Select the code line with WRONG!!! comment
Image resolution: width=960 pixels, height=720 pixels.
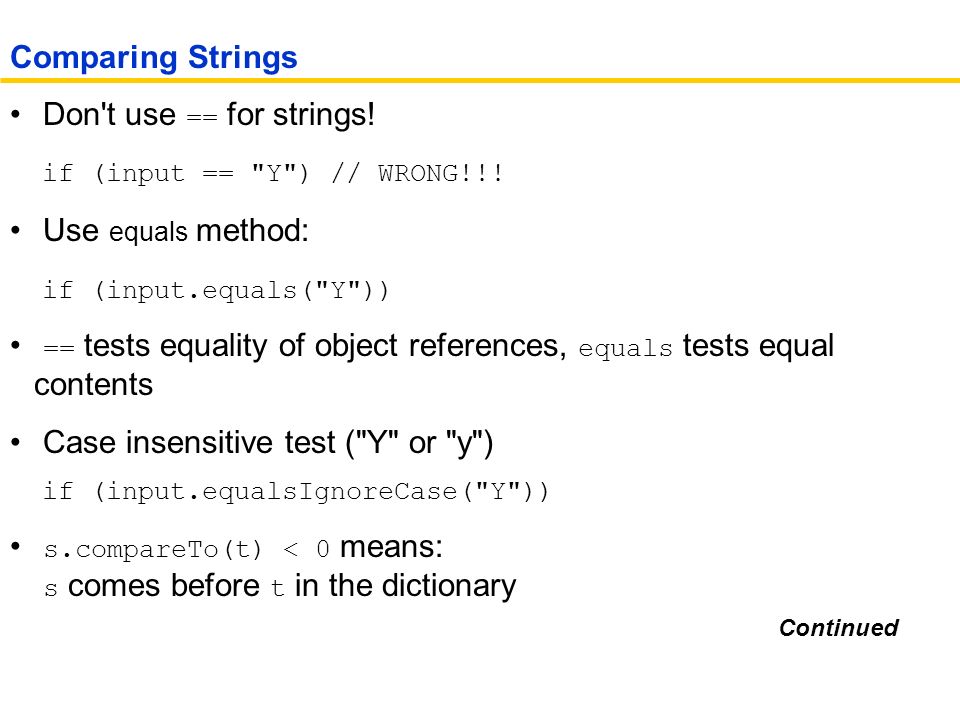pos(273,173)
